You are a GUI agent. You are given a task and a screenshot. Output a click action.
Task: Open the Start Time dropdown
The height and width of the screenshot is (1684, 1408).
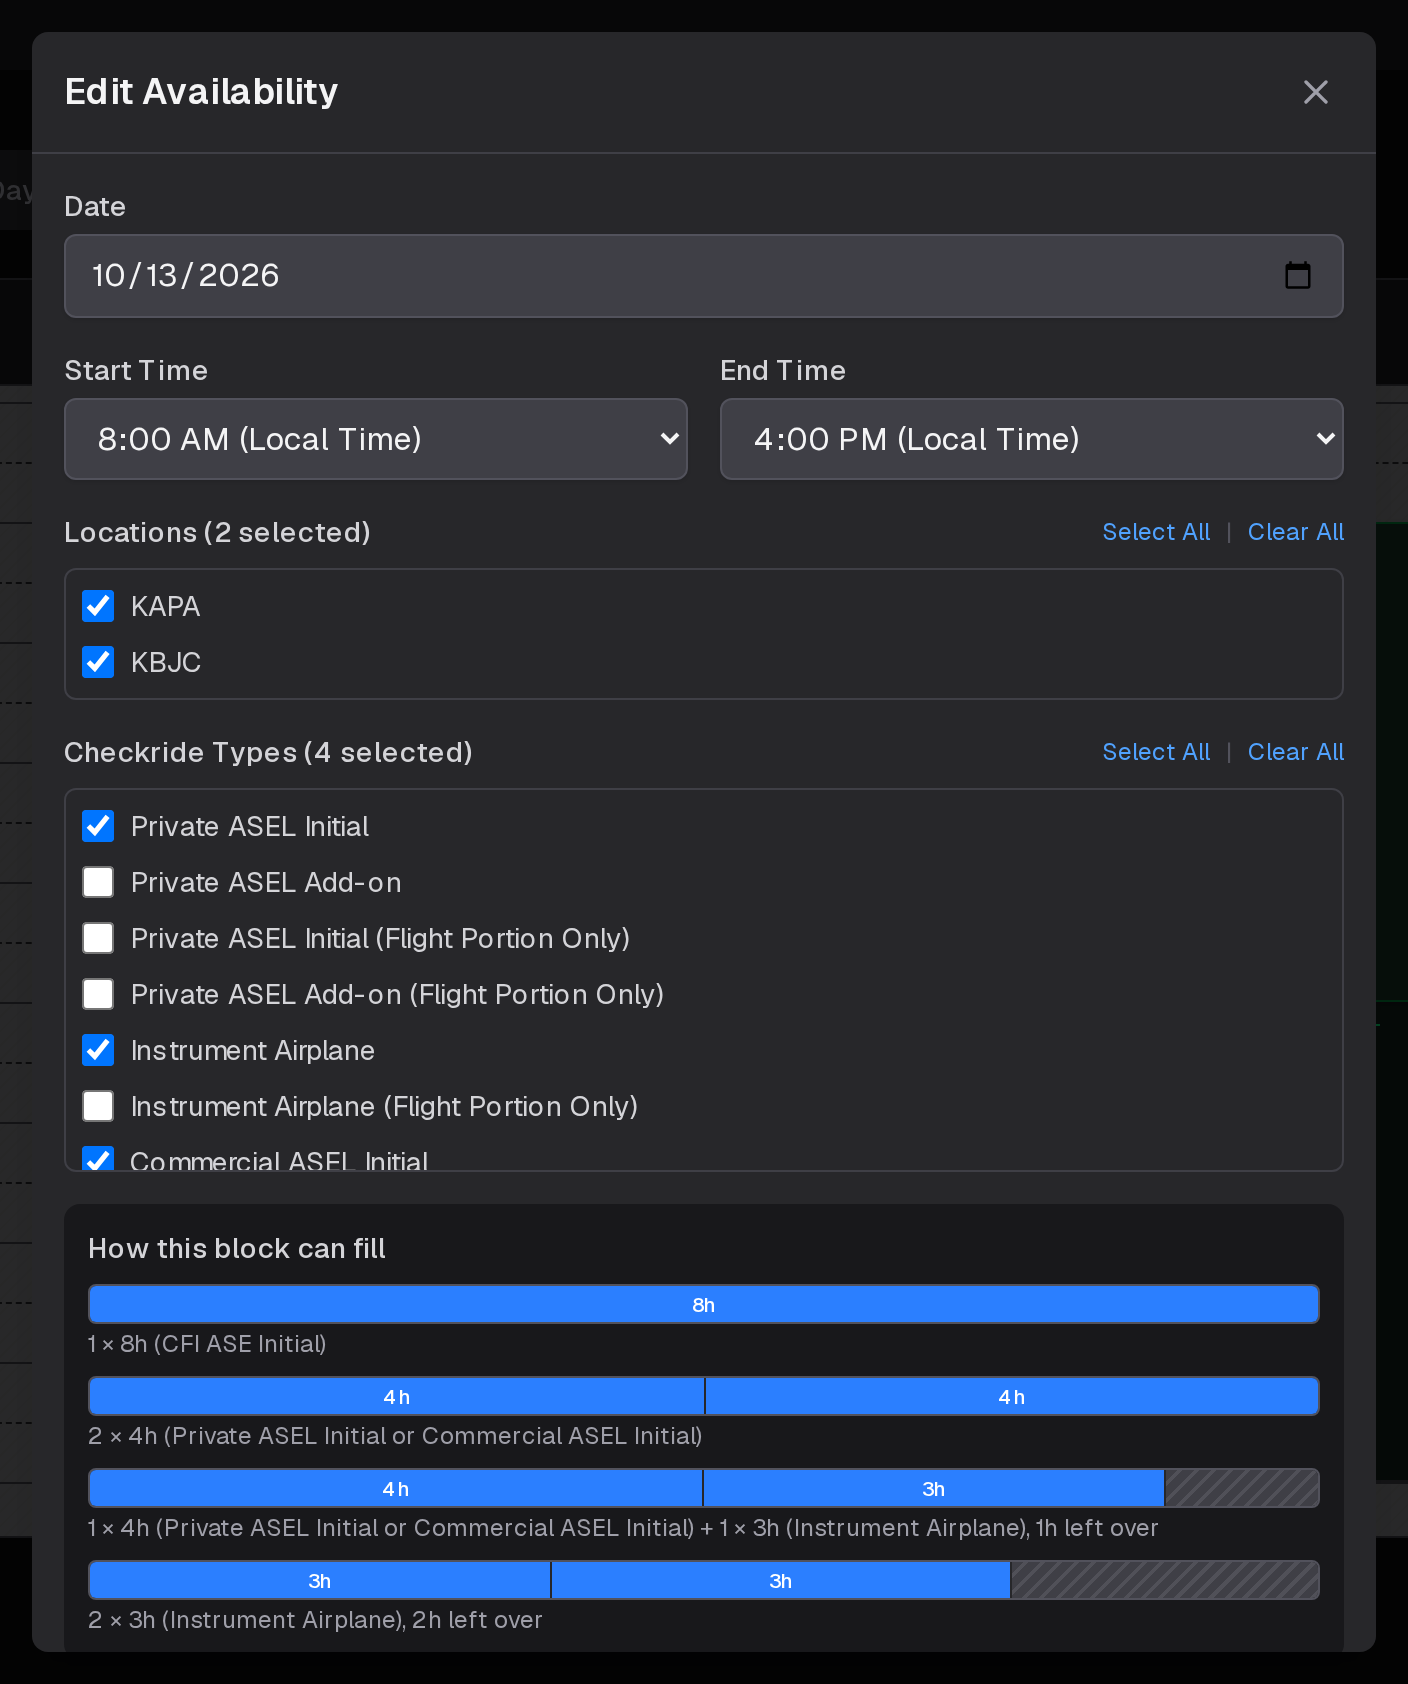pyautogui.click(x=376, y=439)
